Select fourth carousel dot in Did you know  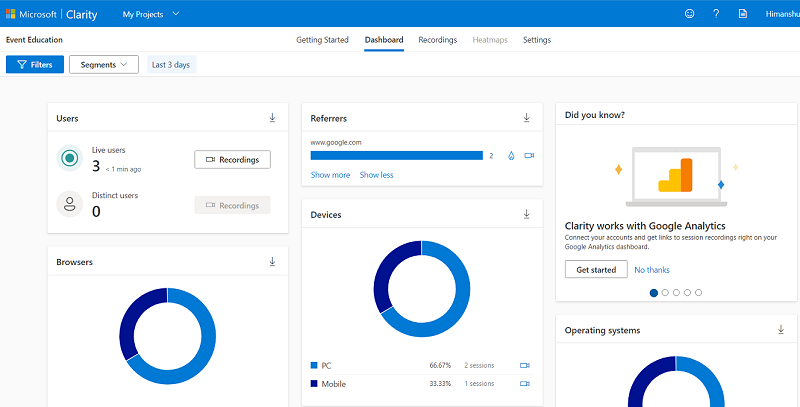pyautogui.click(x=687, y=293)
